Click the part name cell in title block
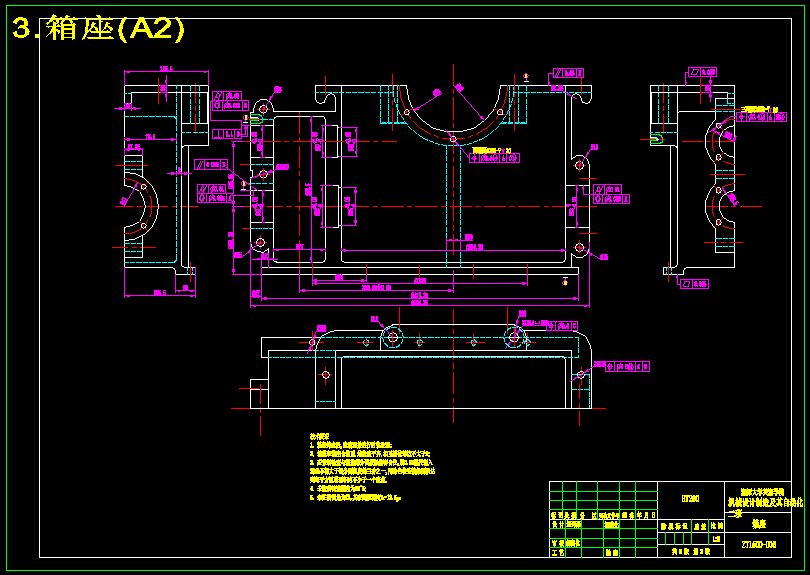Screen dimensions: 810x575 pyautogui.click(x=758, y=524)
